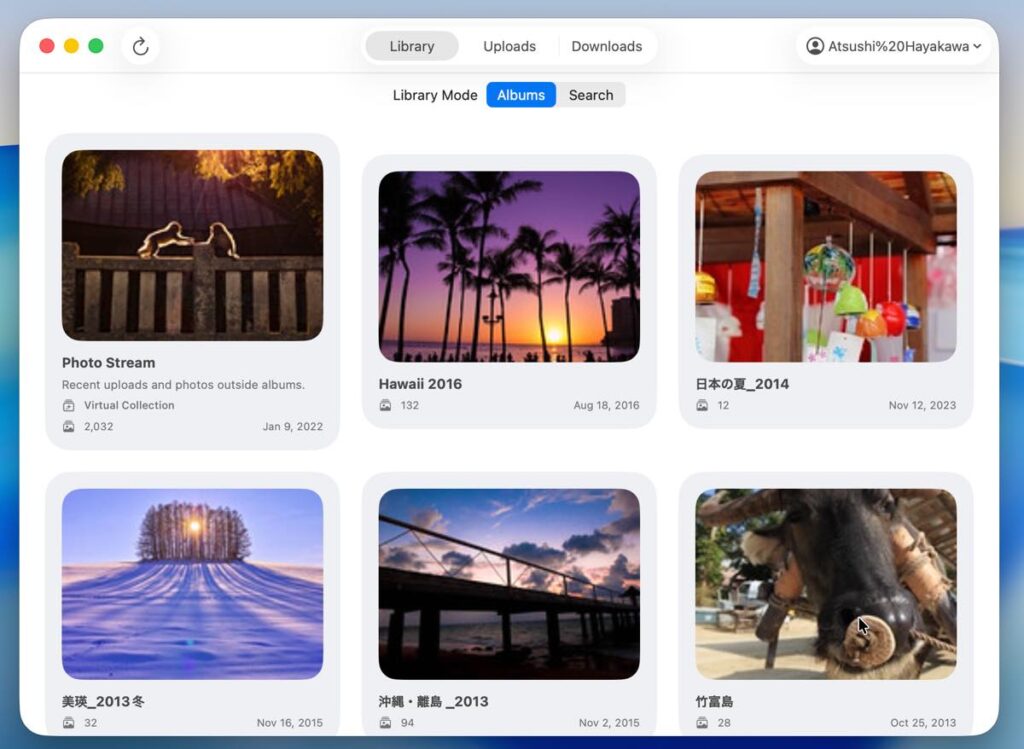Click the Virtual Collection icon under Photo Stream
The height and width of the screenshot is (749, 1024).
[69, 406]
